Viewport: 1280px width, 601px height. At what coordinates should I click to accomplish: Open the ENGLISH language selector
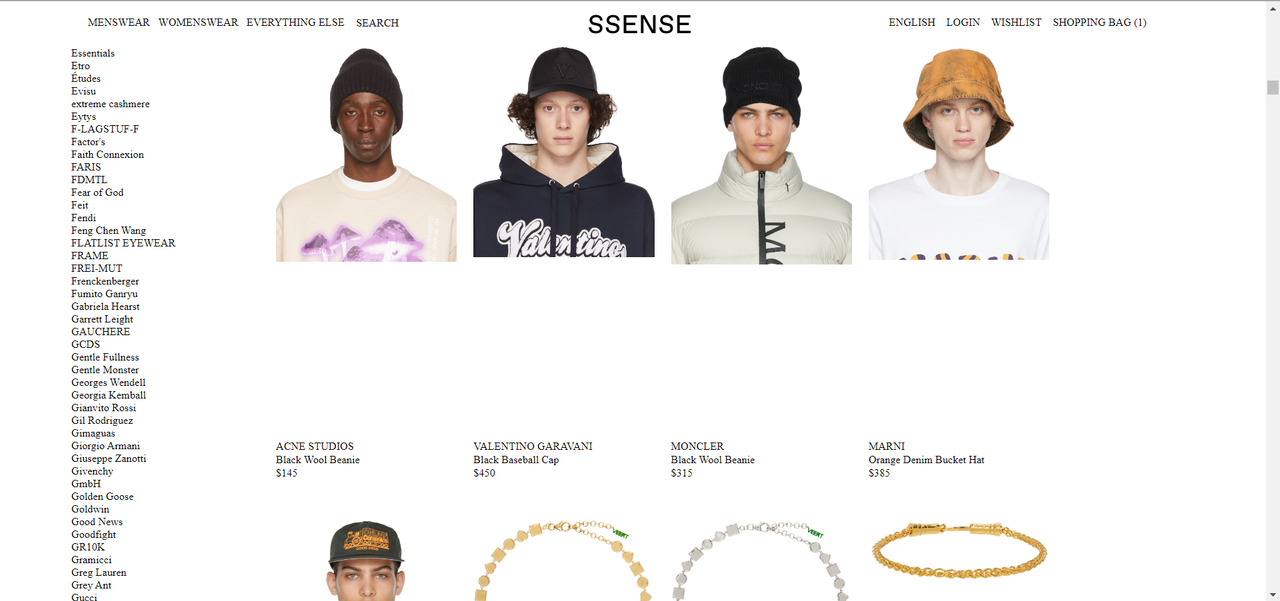coord(912,22)
